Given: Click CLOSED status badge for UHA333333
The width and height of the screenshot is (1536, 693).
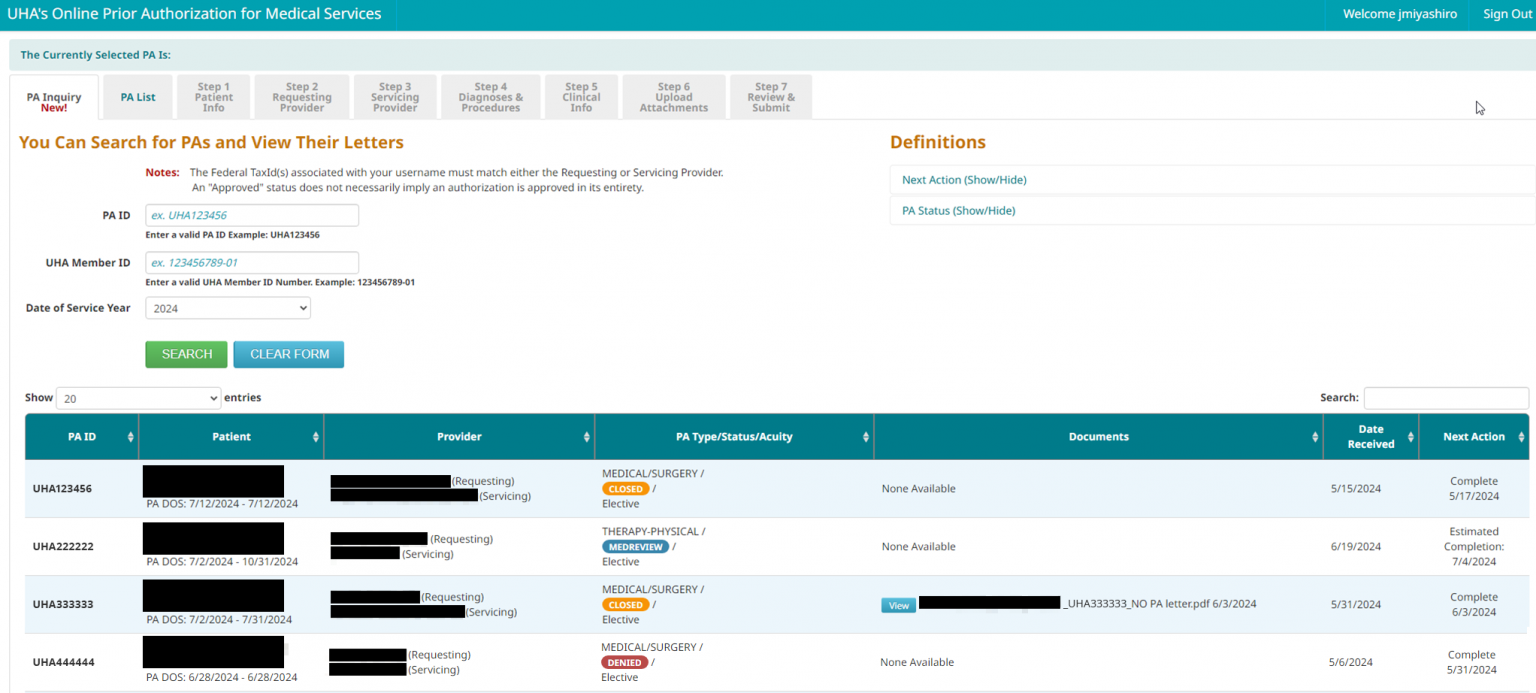Looking at the screenshot, I should pos(626,605).
